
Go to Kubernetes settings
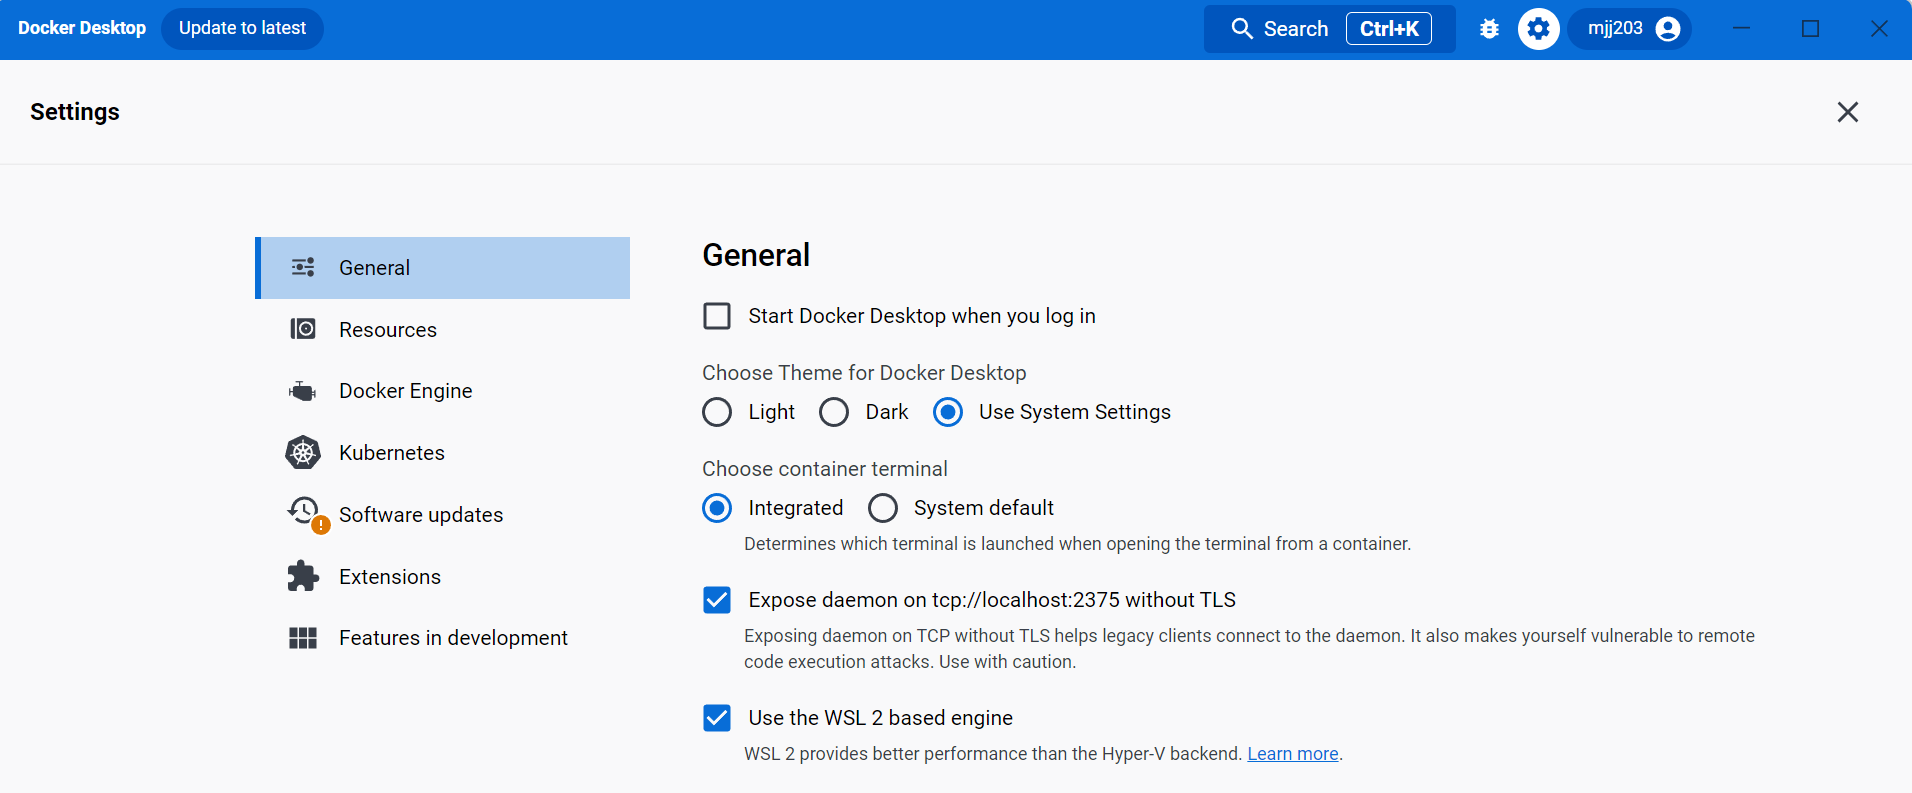coord(443,453)
